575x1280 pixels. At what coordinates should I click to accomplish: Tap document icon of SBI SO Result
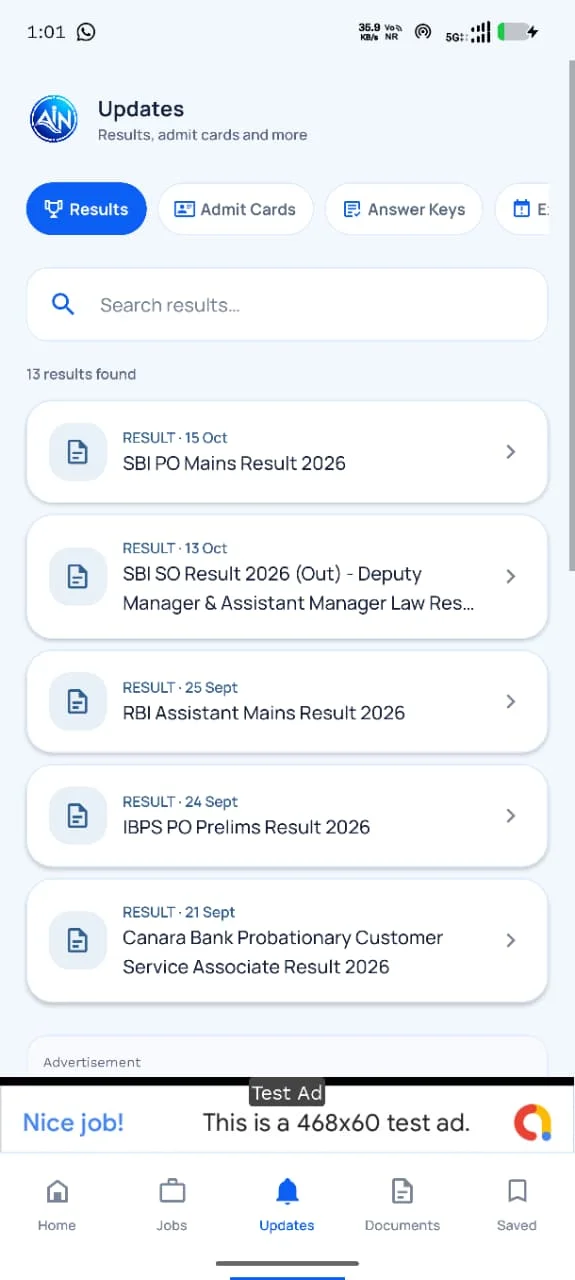click(x=78, y=577)
